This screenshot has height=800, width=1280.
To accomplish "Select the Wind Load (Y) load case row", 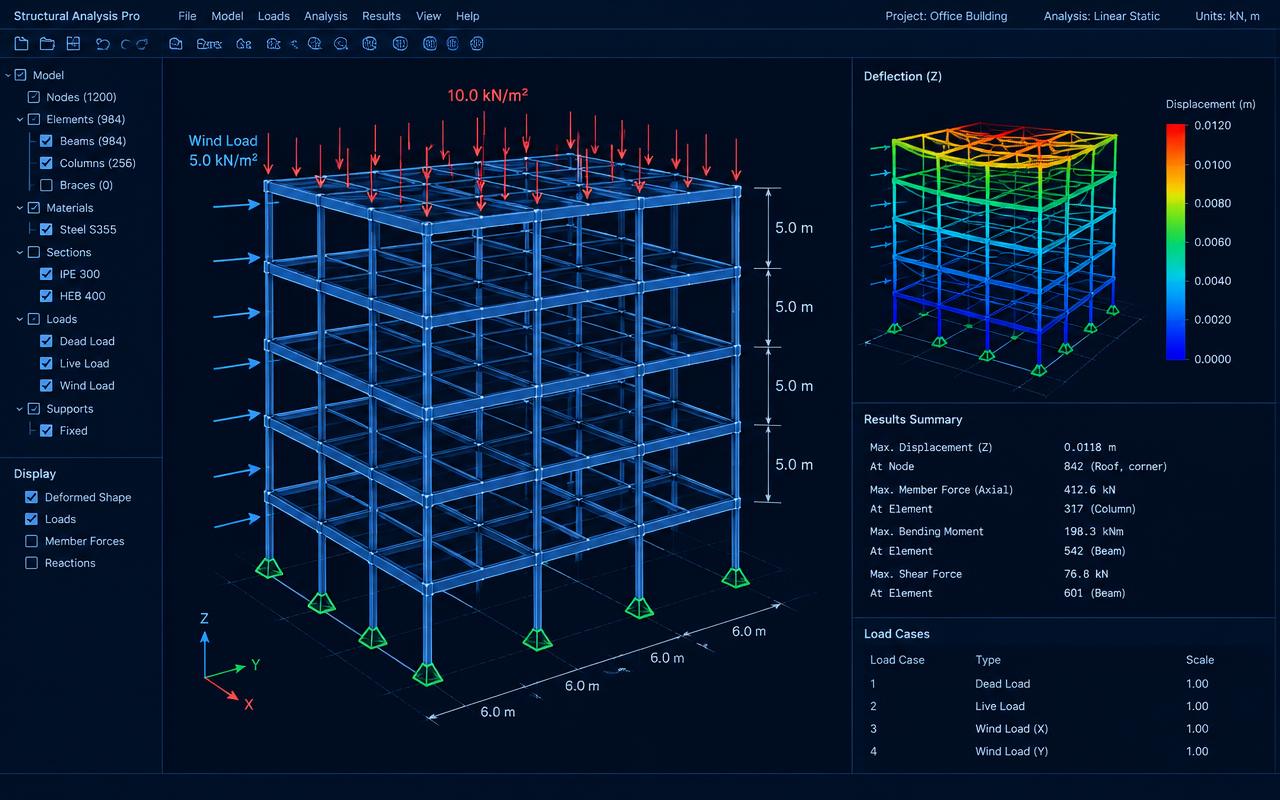I will point(1065,751).
